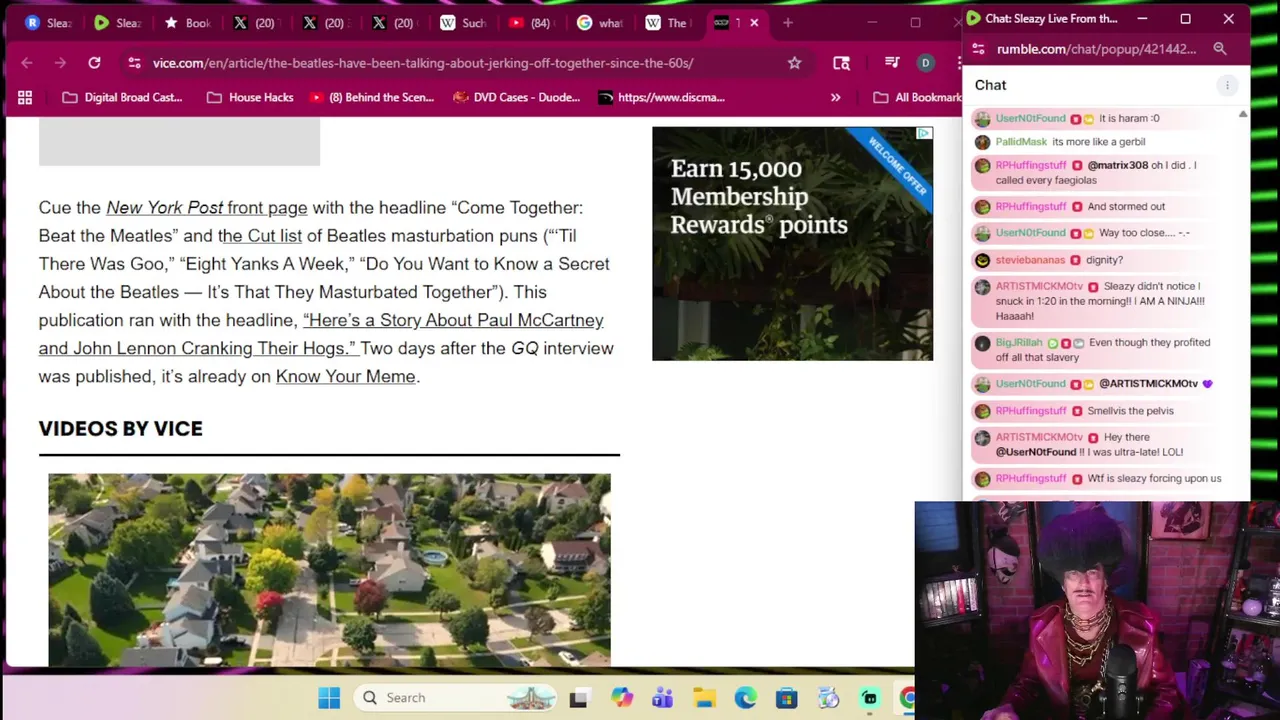Close the active vice.com tab
The width and height of the screenshot is (1280, 720).
[754, 22]
